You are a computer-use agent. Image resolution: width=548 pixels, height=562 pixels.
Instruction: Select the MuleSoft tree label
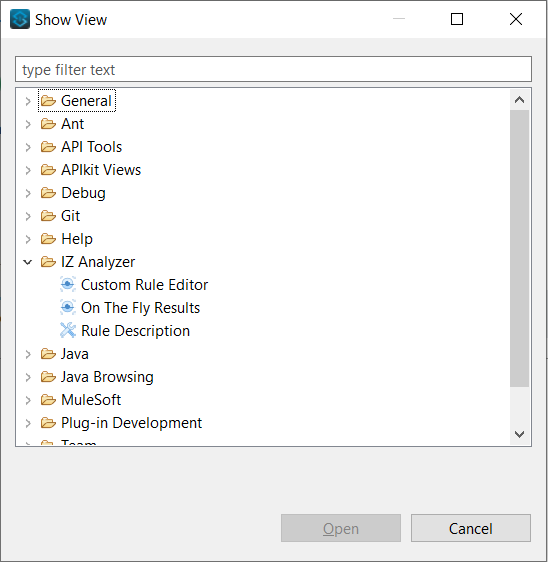tap(91, 400)
